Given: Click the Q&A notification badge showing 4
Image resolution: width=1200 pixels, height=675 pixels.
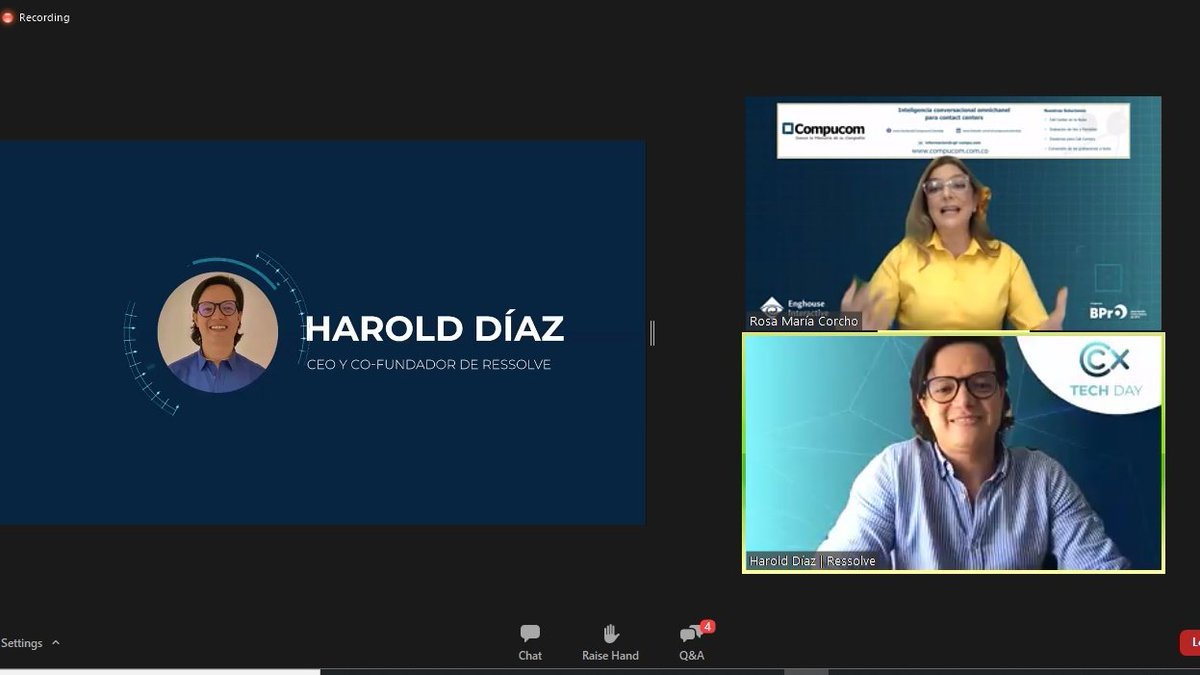Looking at the screenshot, I should [x=705, y=628].
